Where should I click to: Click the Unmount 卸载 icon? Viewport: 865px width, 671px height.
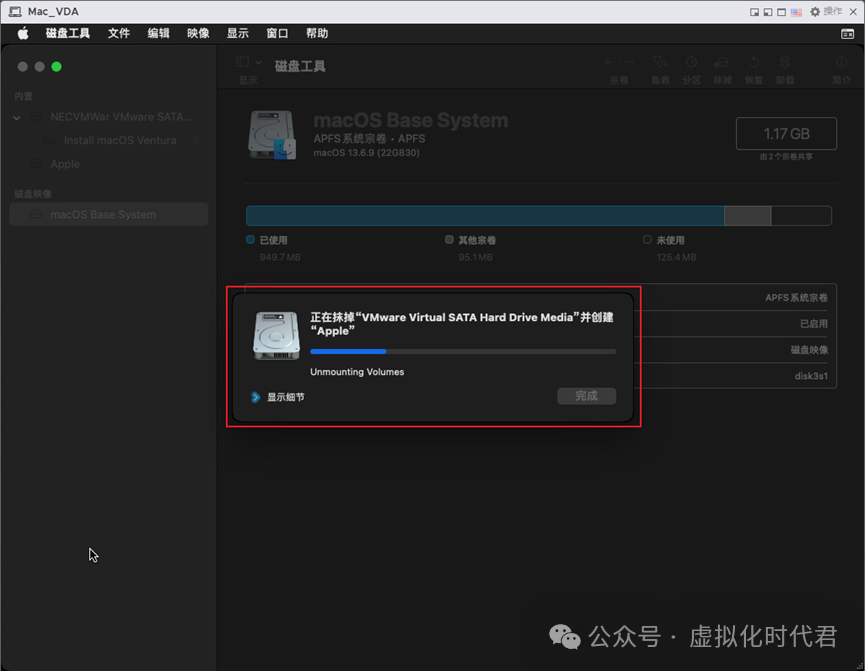click(x=784, y=62)
